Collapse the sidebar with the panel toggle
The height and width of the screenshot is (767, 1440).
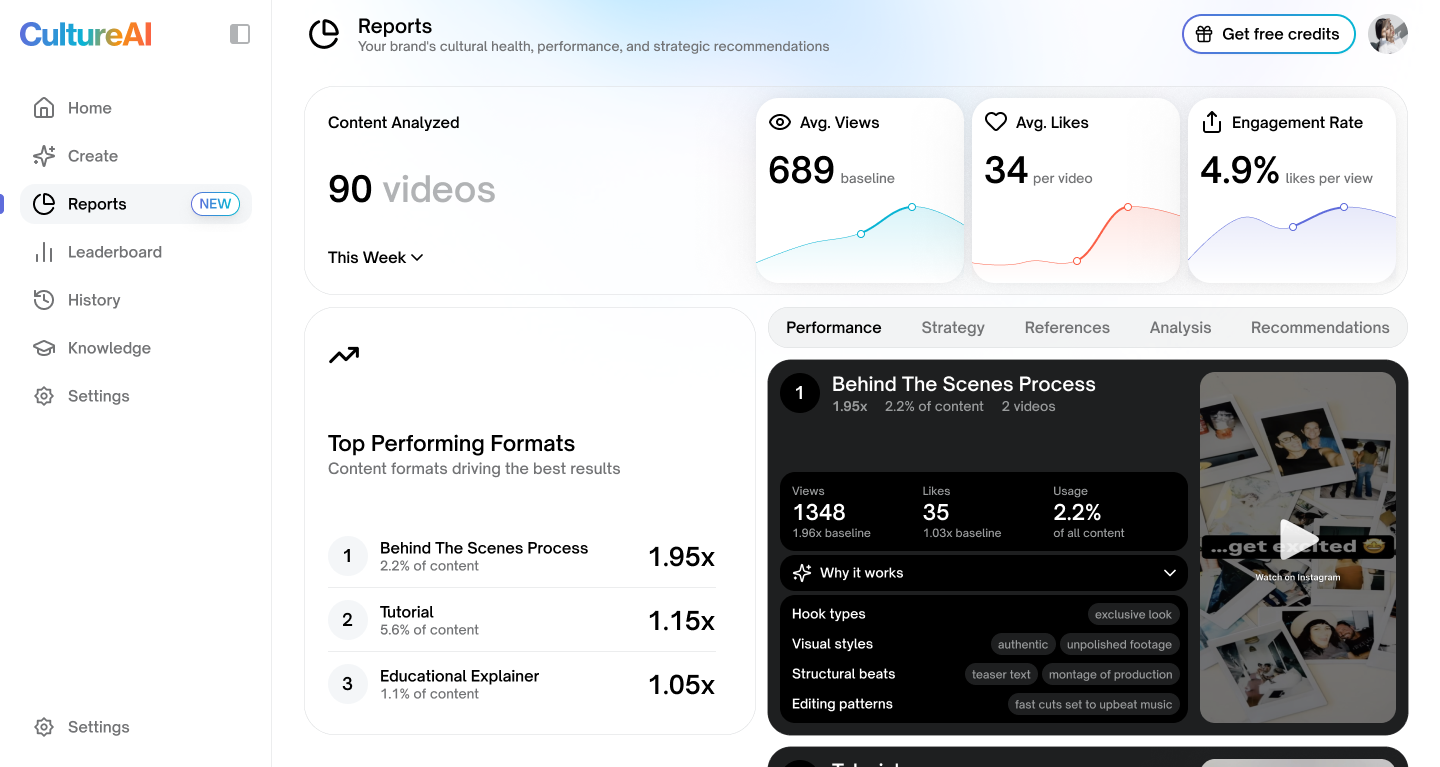tap(239, 33)
